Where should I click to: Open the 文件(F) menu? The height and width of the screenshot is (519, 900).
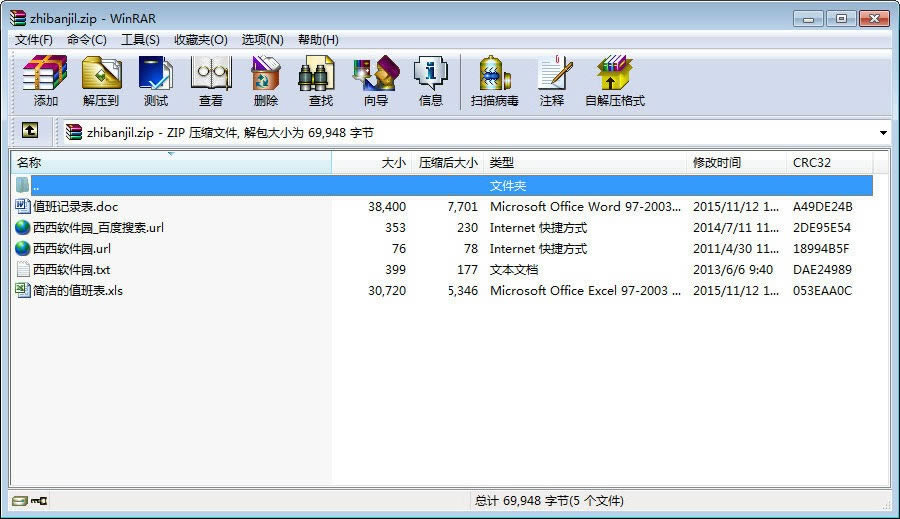pos(33,40)
